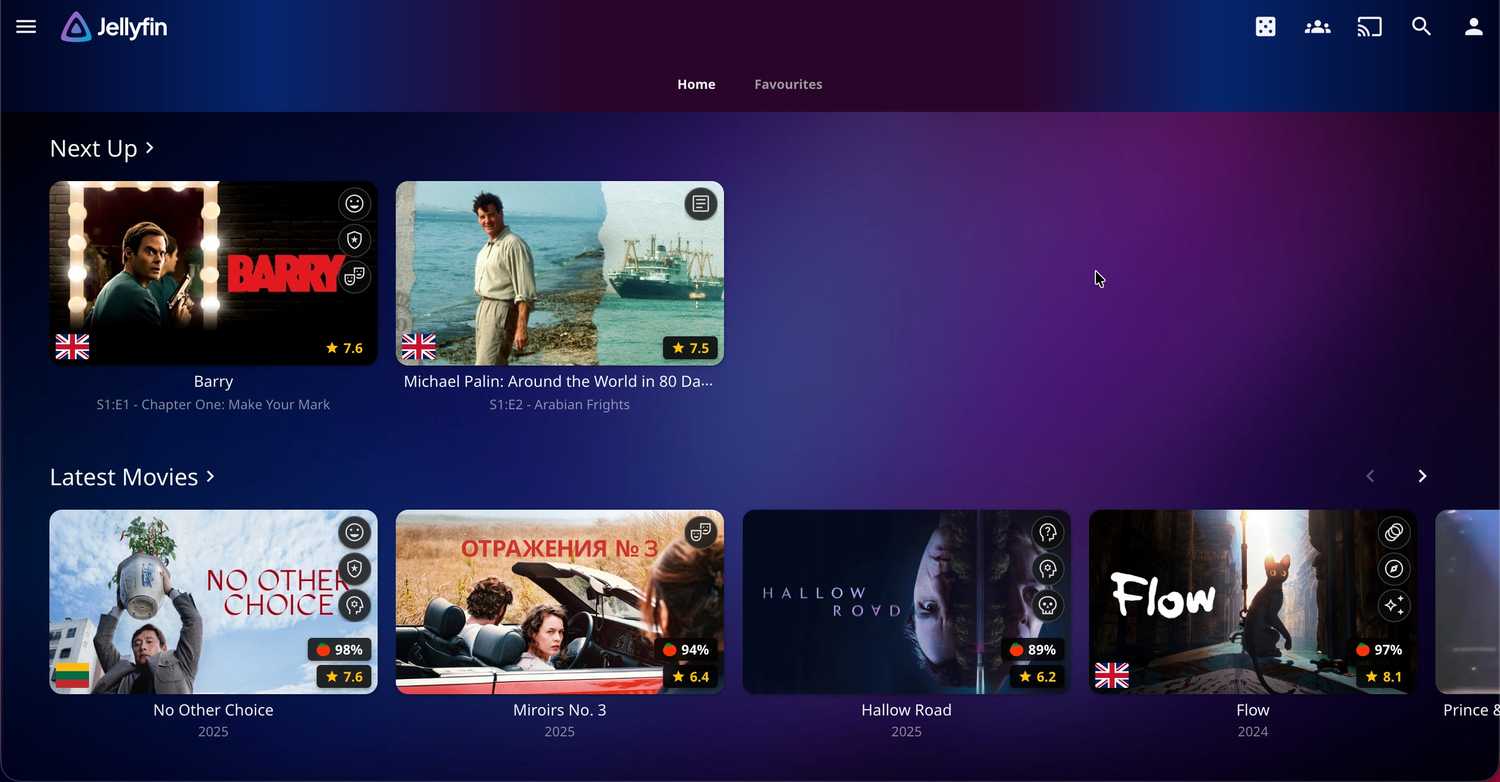Click the Barry poster thumbnail
The width and height of the screenshot is (1500, 782).
213,273
